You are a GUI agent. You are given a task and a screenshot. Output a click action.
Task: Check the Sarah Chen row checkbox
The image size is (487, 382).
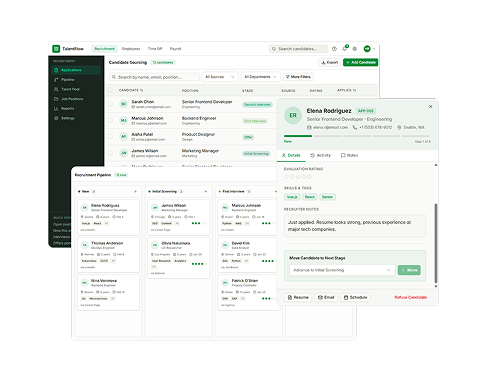tap(110, 104)
